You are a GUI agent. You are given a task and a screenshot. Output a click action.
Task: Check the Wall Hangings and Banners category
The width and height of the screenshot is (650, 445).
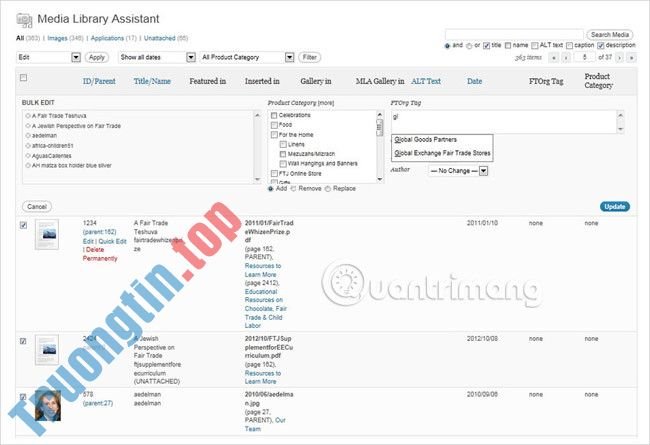[x=283, y=164]
